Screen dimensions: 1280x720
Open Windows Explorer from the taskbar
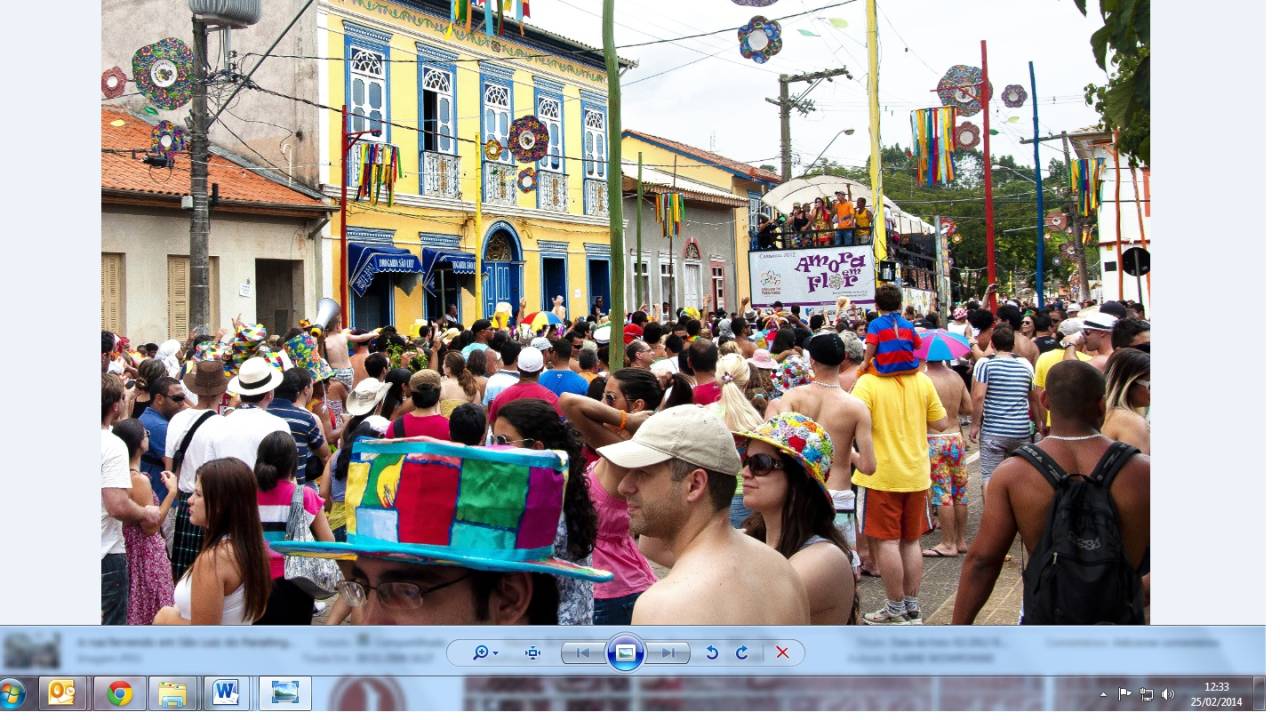pos(172,693)
